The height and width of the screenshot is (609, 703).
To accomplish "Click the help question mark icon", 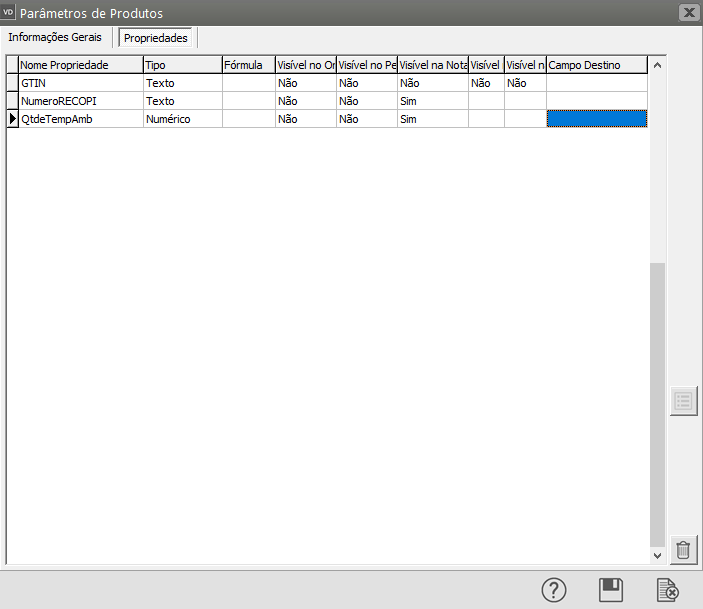I will click(554, 590).
